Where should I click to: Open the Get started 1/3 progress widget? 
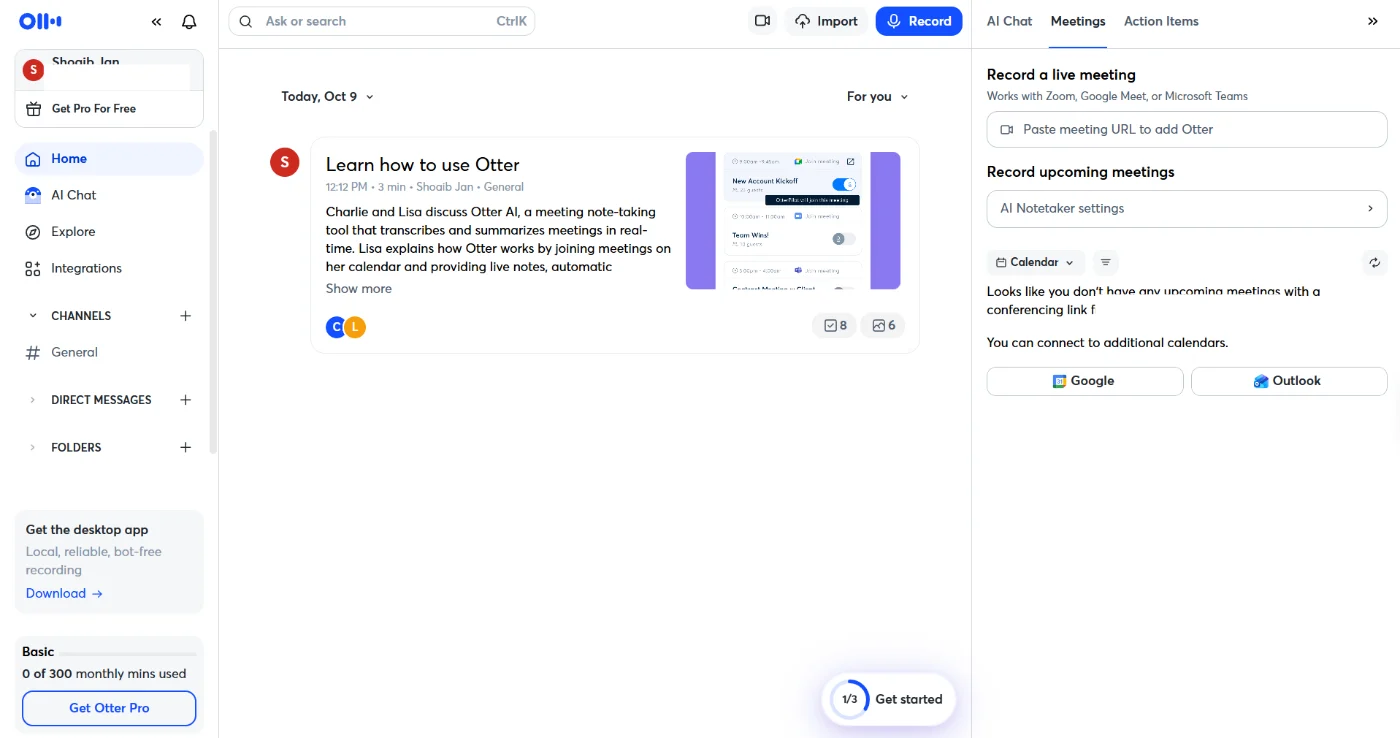889,700
